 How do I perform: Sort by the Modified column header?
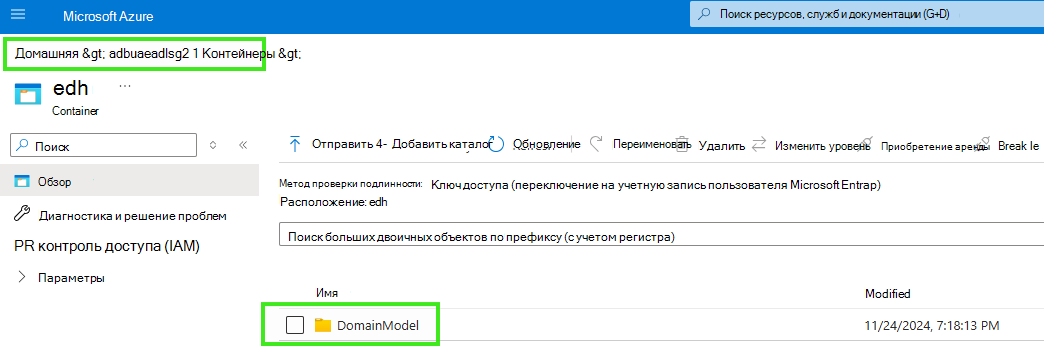coord(887,293)
